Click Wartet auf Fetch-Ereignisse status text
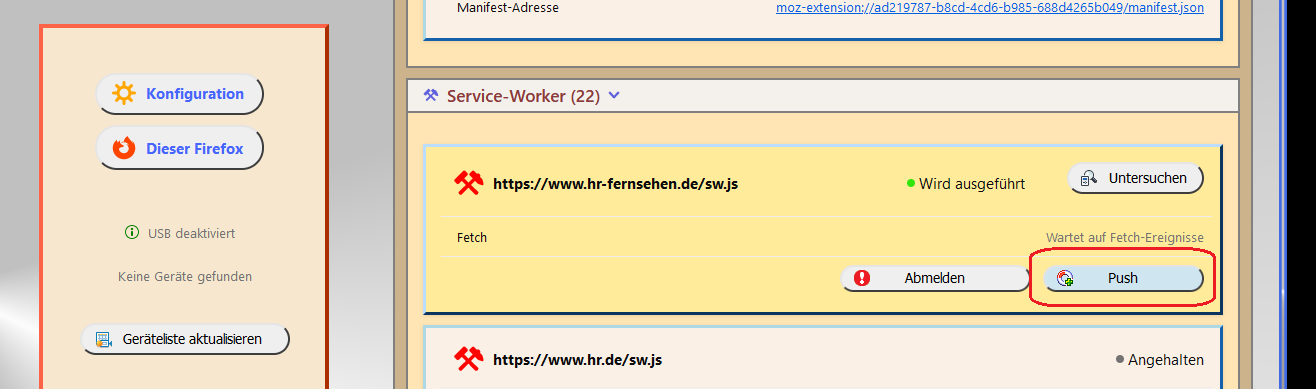1316x389 pixels. [x=1125, y=237]
